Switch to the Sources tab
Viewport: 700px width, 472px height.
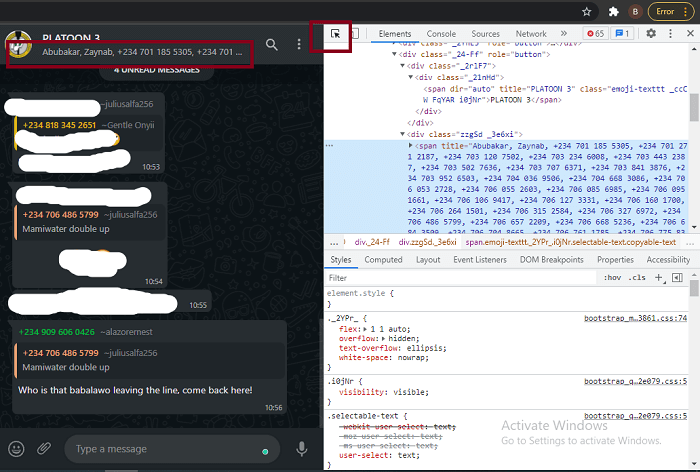tap(485, 33)
